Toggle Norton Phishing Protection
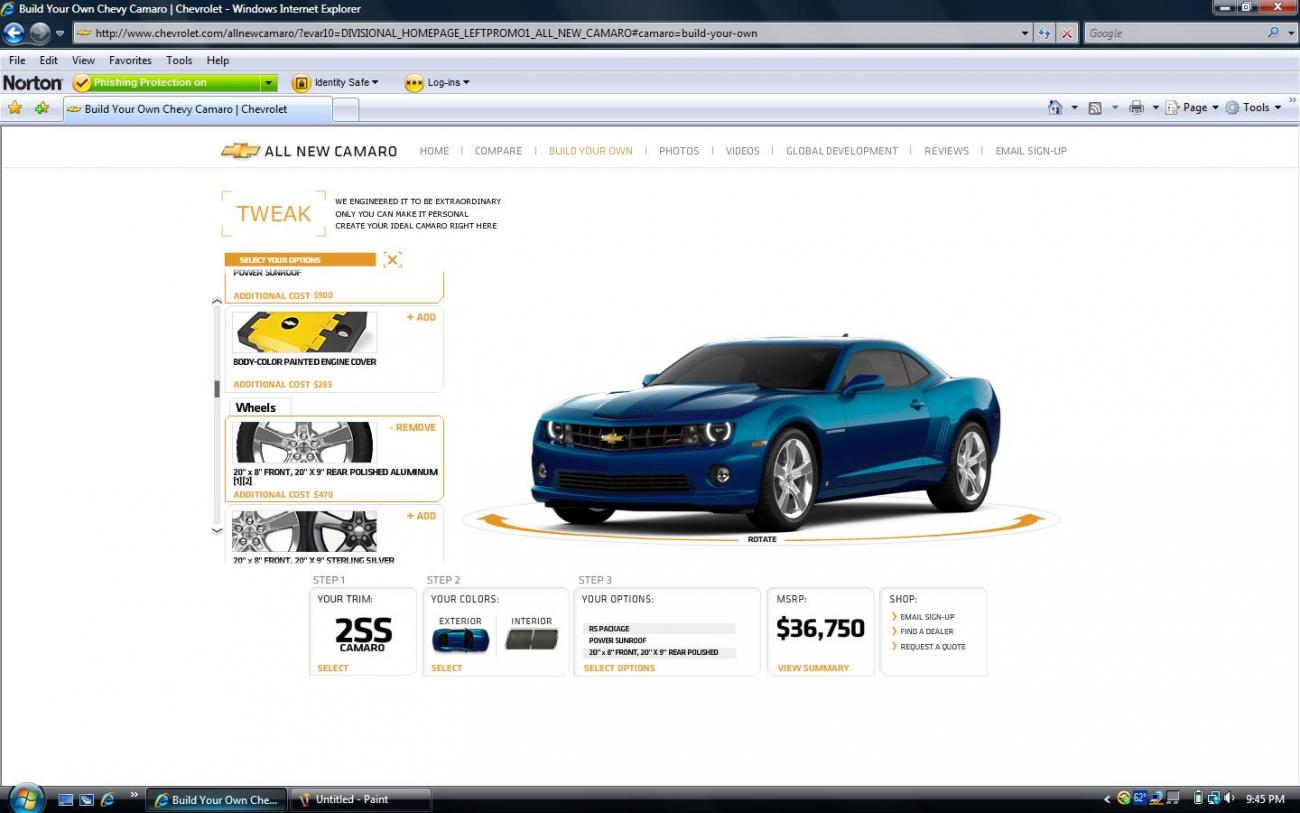Image resolution: width=1300 pixels, height=813 pixels. (x=82, y=82)
